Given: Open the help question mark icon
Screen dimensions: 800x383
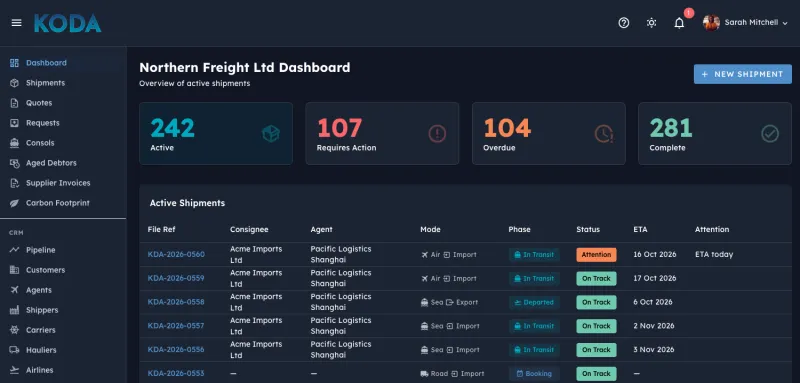Looking at the screenshot, I should click(x=623, y=23).
